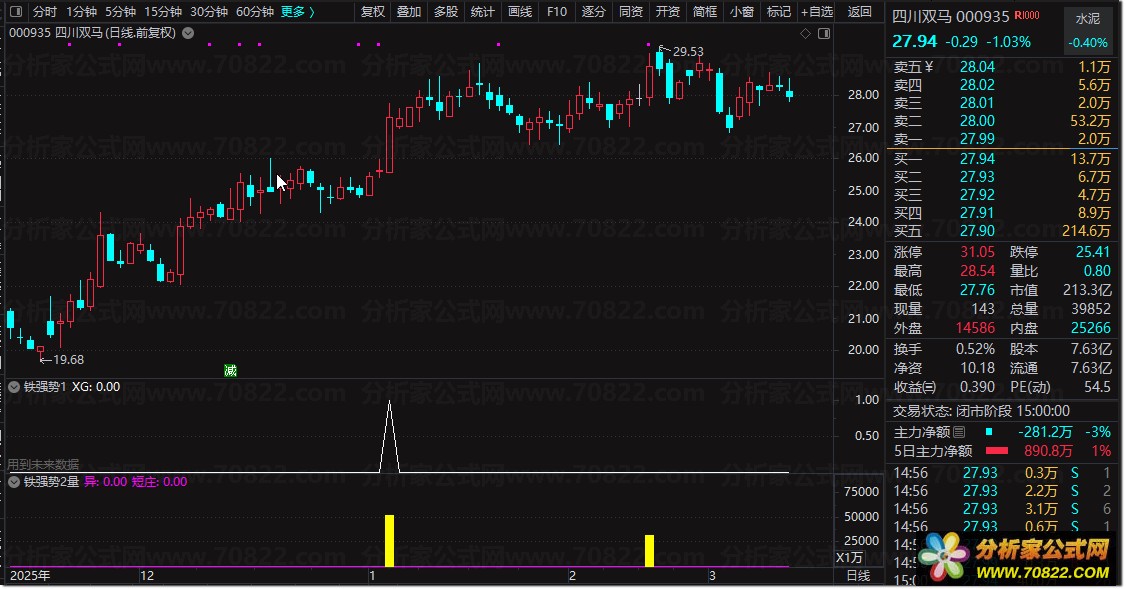Click the 叠加 overlay button
The image size is (1126, 589).
click(409, 11)
